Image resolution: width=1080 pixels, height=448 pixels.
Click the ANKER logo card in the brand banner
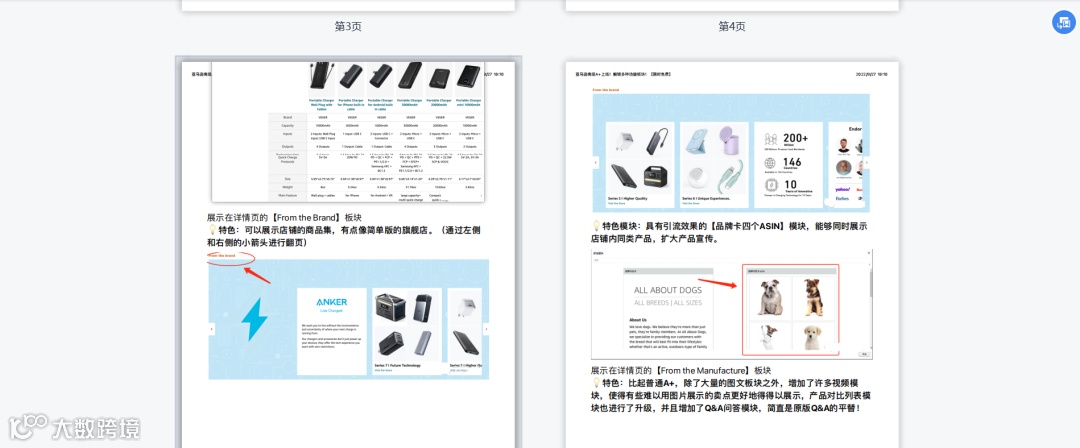point(332,331)
